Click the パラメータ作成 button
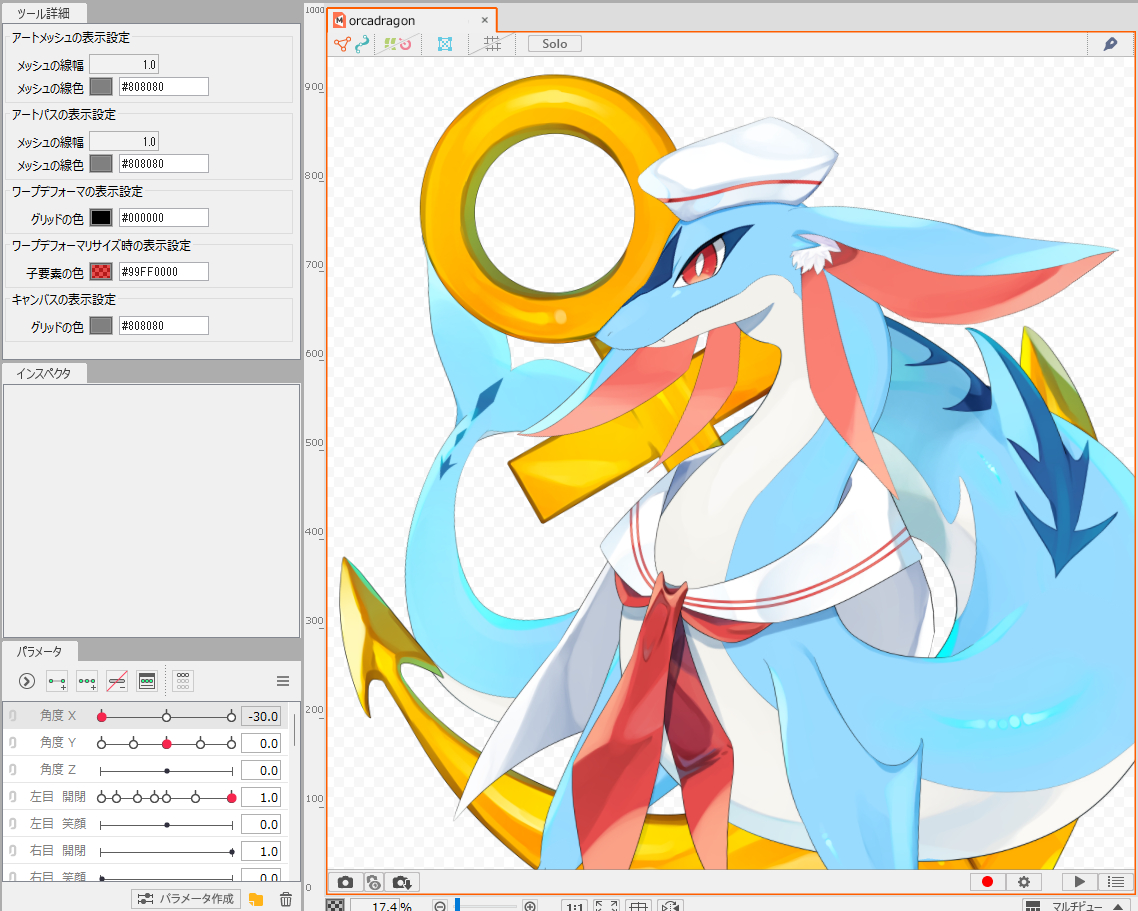 tap(186, 899)
